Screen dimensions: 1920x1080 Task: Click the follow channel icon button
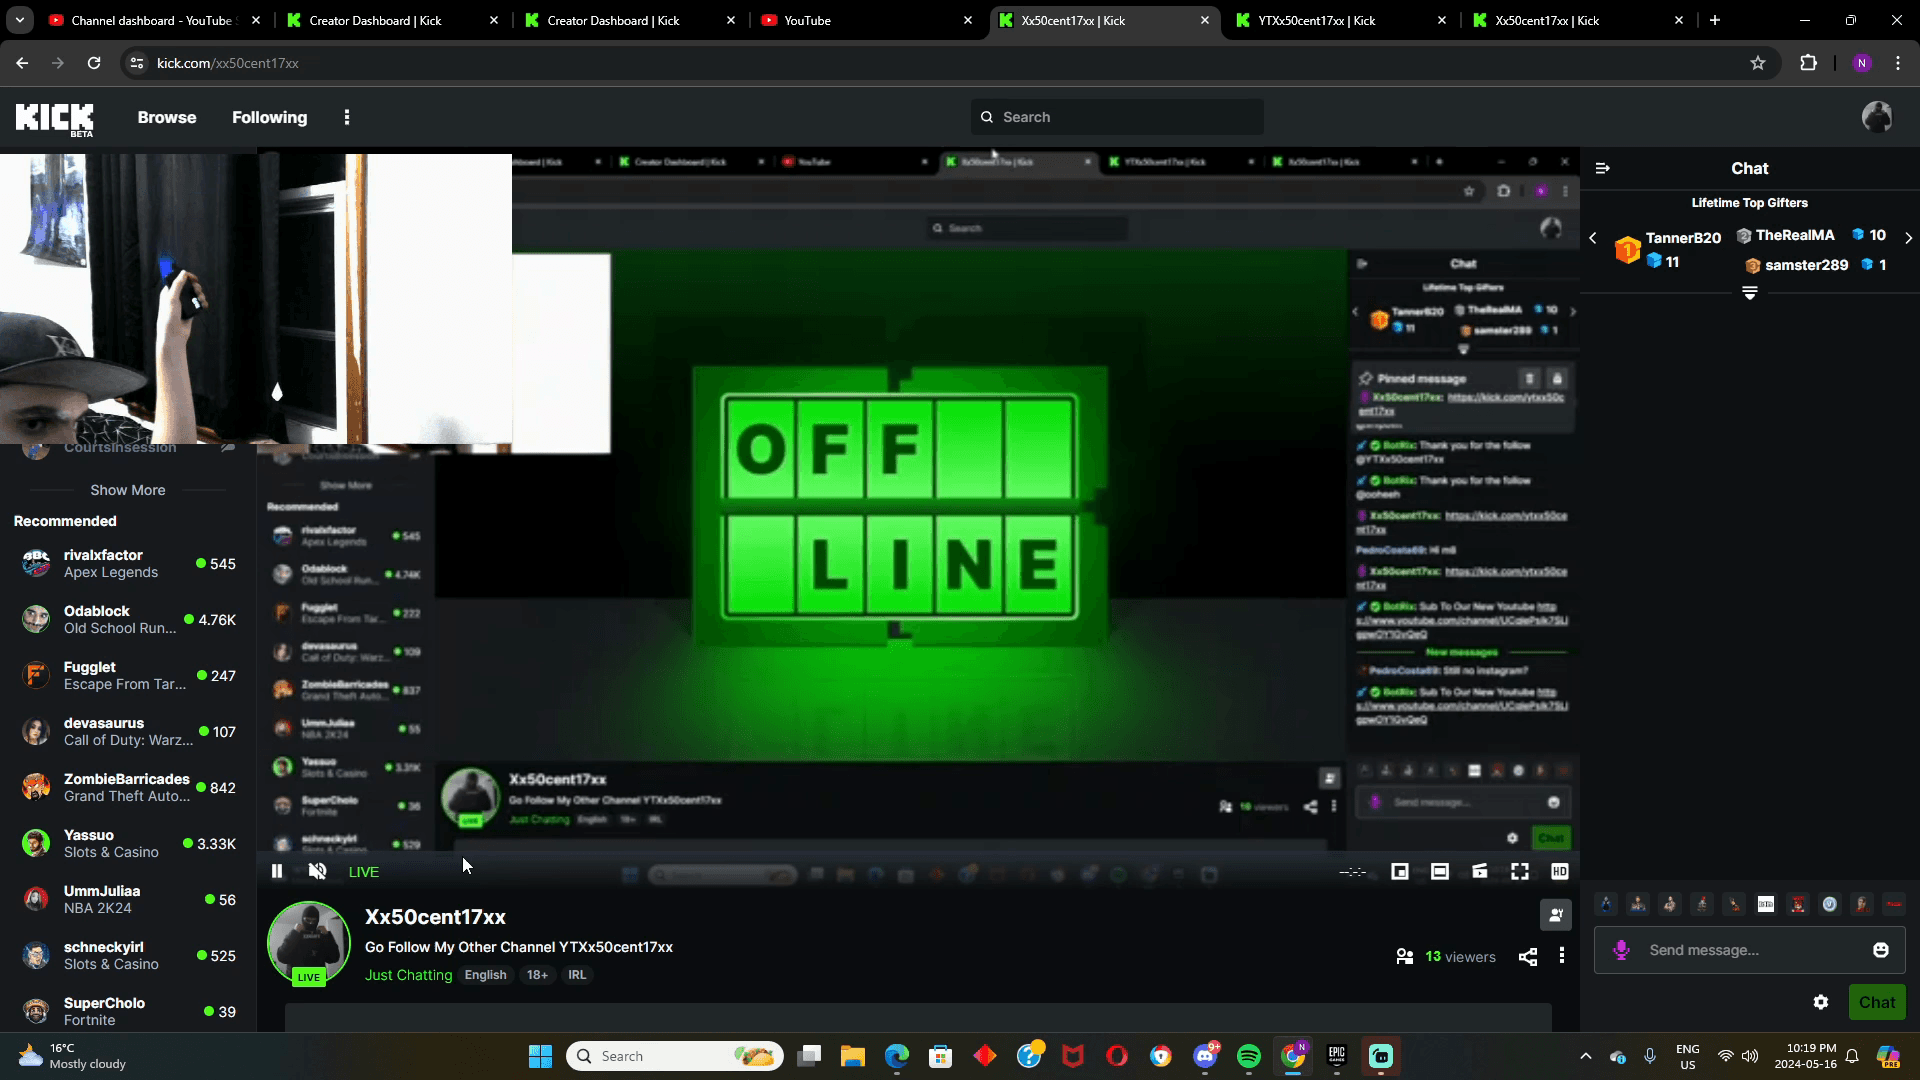point(1556,915)
